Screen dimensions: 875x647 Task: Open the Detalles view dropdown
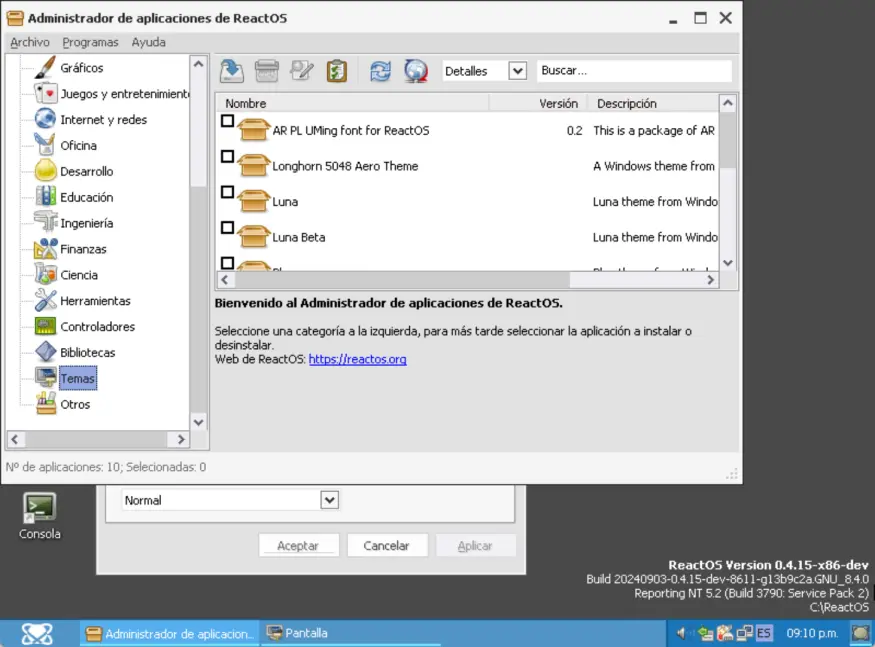click(x=517, y=71)
